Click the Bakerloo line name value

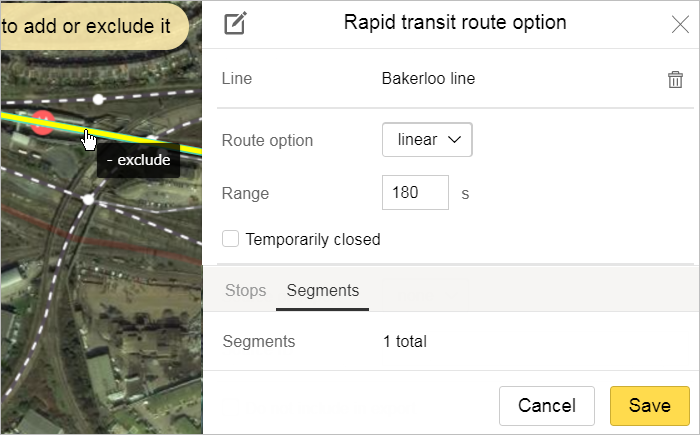pos(428,78)
